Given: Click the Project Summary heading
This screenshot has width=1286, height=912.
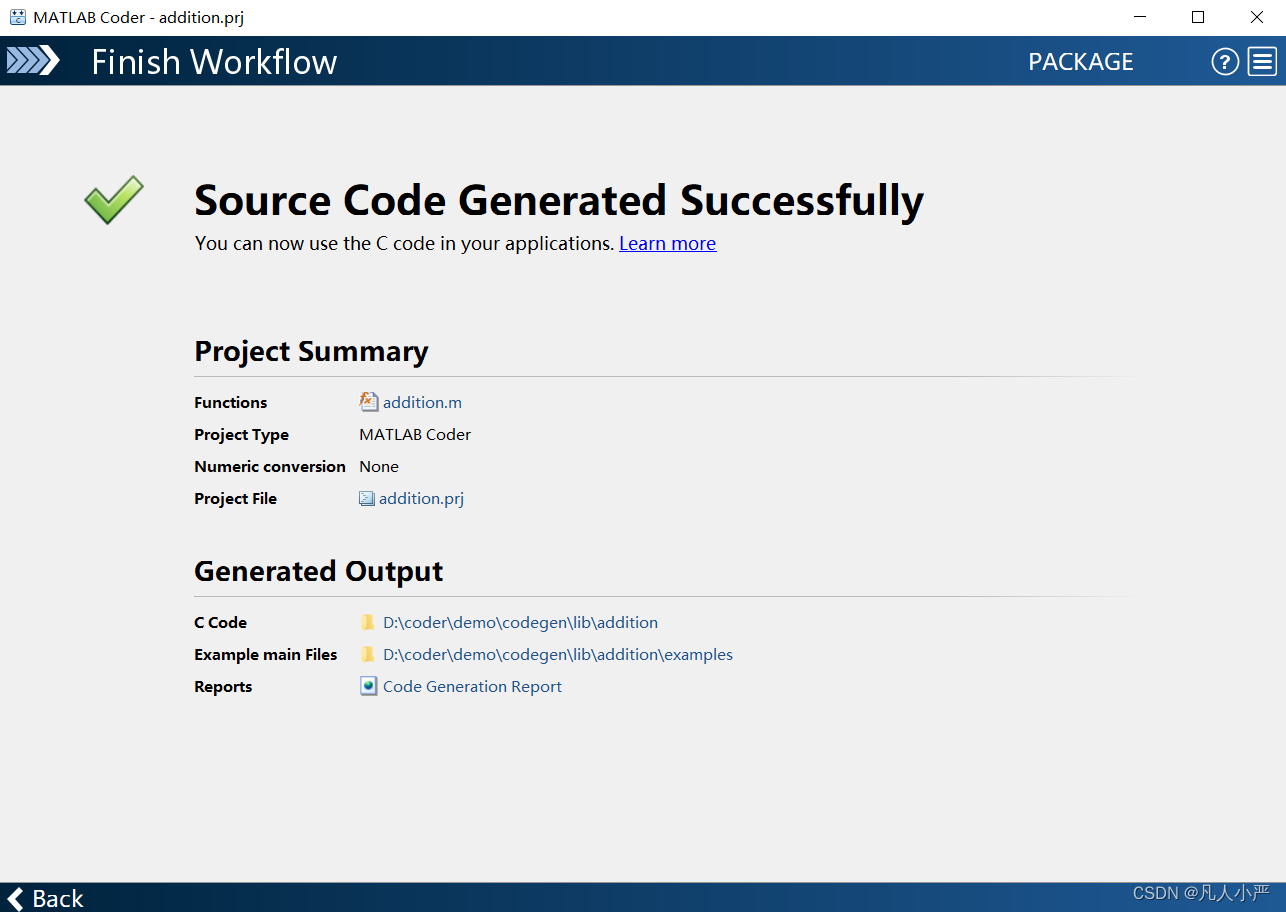Looking at the screenshot, I should [311, 351].
